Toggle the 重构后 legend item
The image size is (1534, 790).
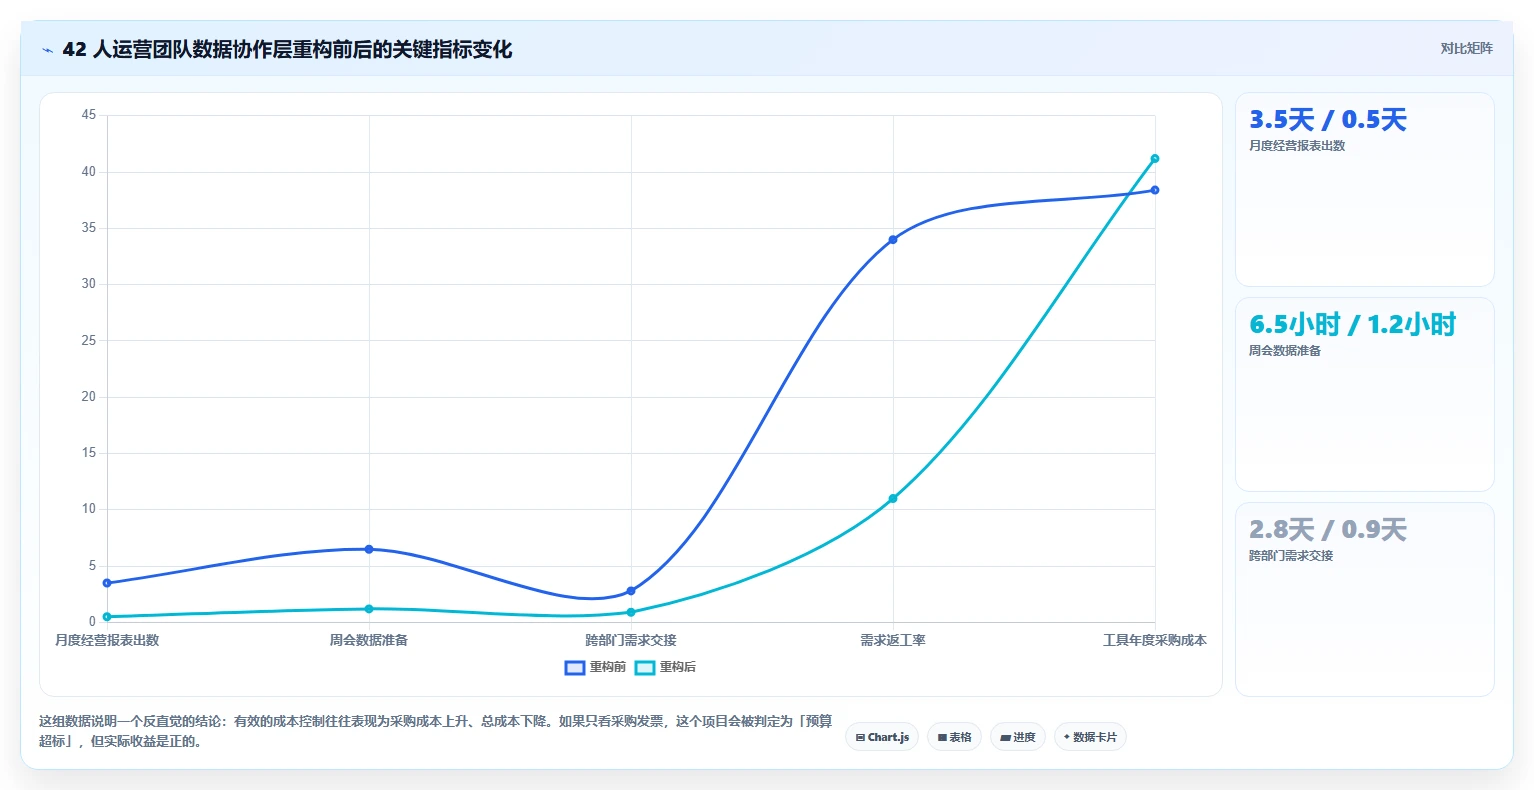tap(666, 667)
